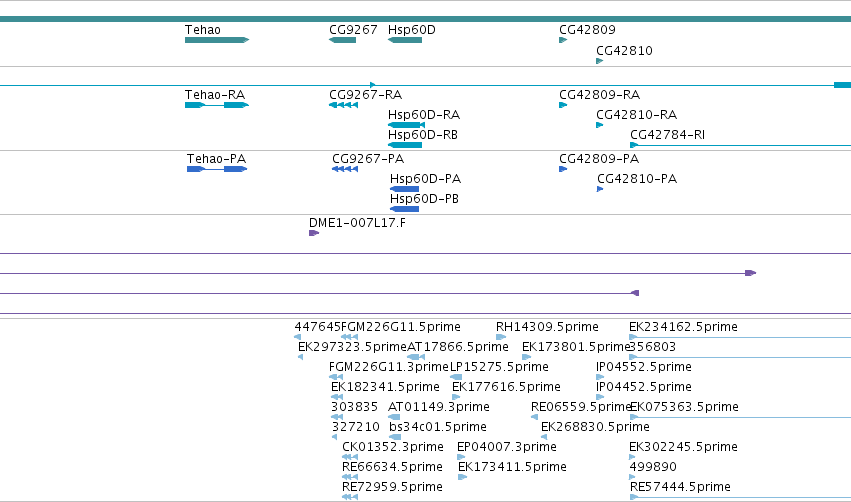Select the RE66634.5prime EST
The height and width of the screenshot is (502, 851).
[x=350, y=478]
